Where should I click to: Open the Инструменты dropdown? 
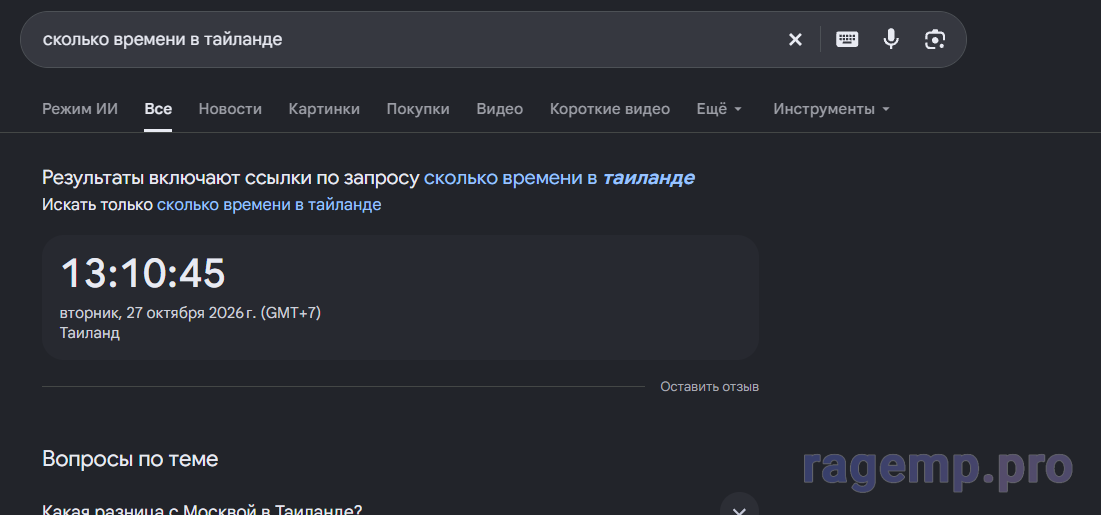point(831,109)
